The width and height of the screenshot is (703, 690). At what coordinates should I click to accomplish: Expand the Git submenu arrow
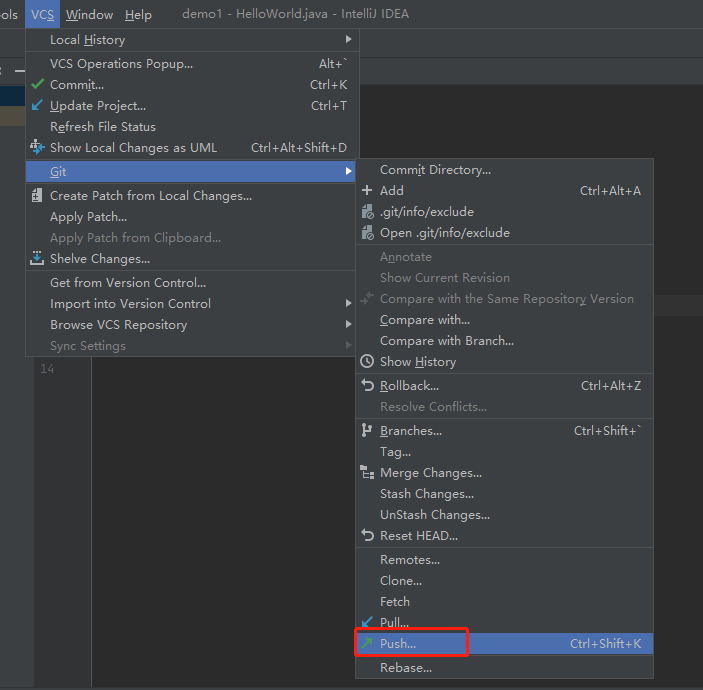point(348,171)
